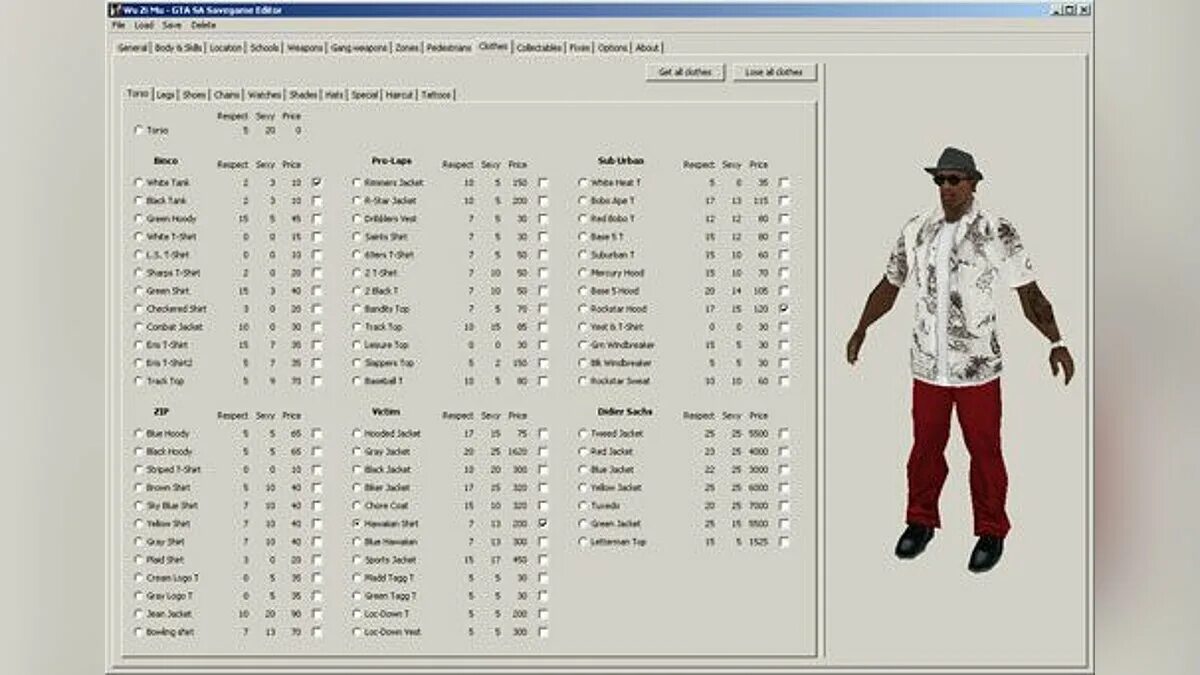Open the Hats sub-tab

(334, 95)
